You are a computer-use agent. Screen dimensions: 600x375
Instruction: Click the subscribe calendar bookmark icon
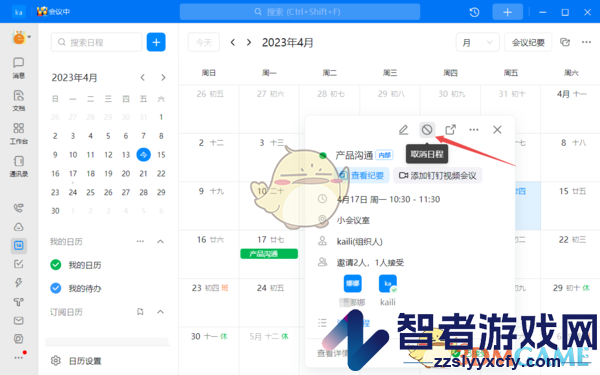click(x=140, y=312)
